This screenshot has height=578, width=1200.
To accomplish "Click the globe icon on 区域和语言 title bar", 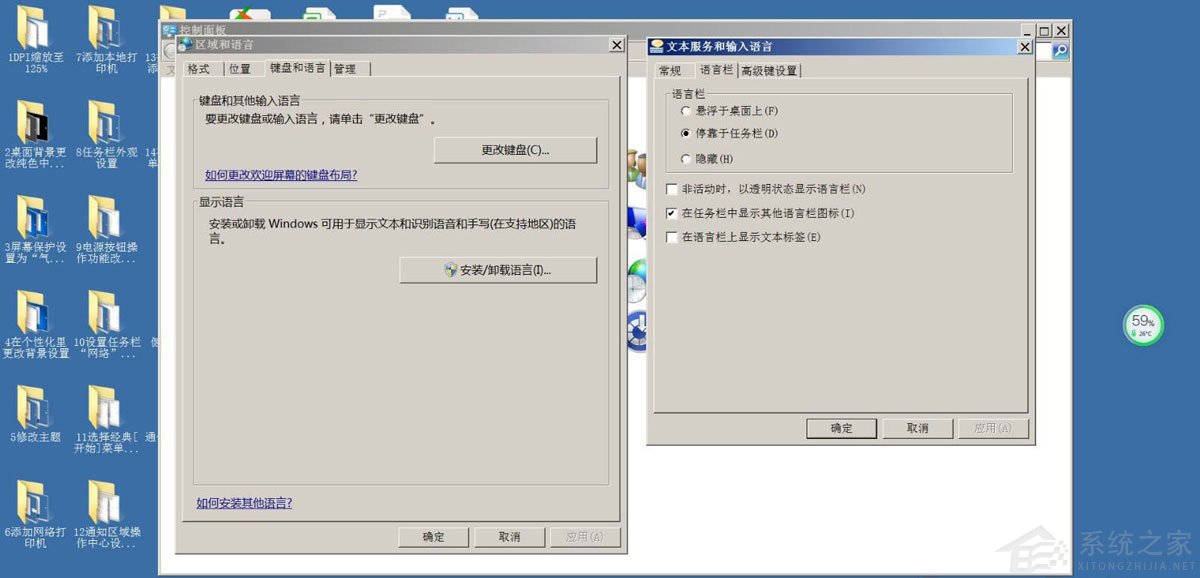I will (x=184, y=45).
